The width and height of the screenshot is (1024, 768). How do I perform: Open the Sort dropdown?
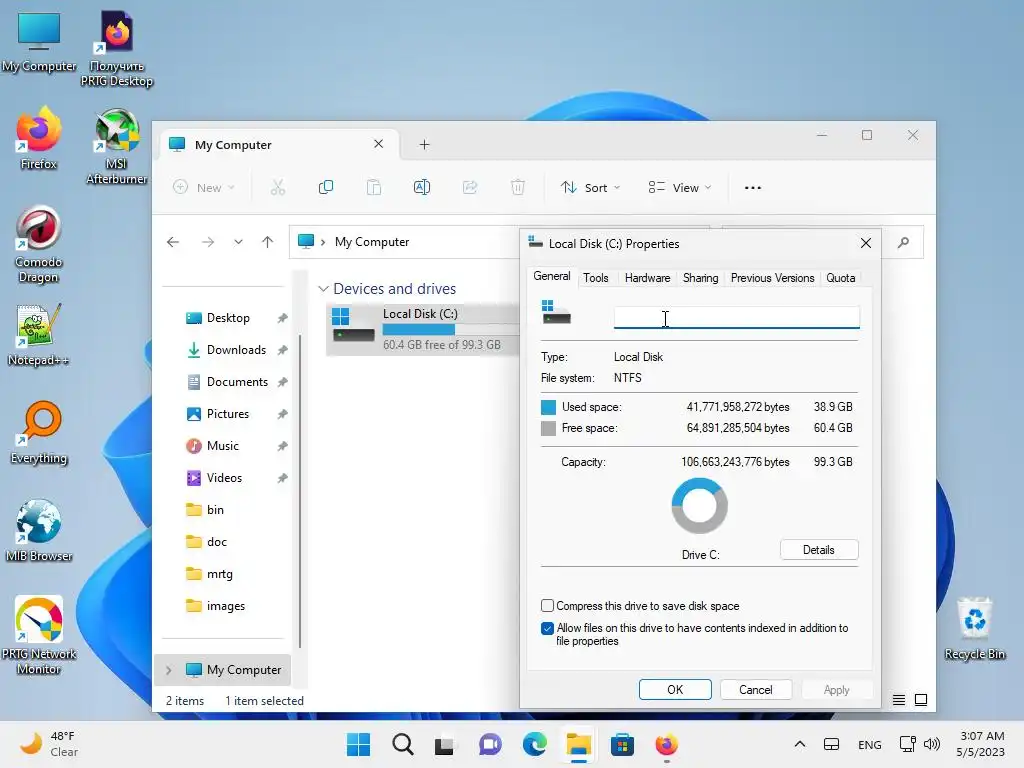point(590,187)
